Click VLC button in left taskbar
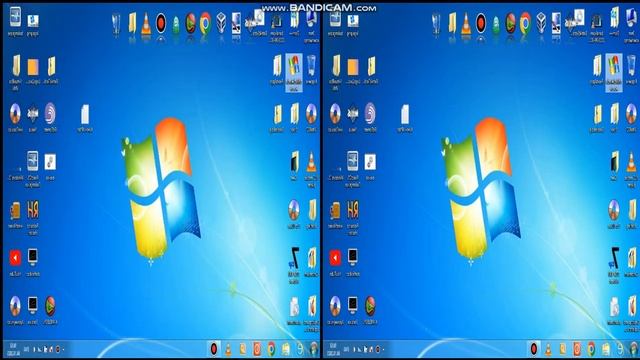640x360 pixels. [x=228, y=349]
